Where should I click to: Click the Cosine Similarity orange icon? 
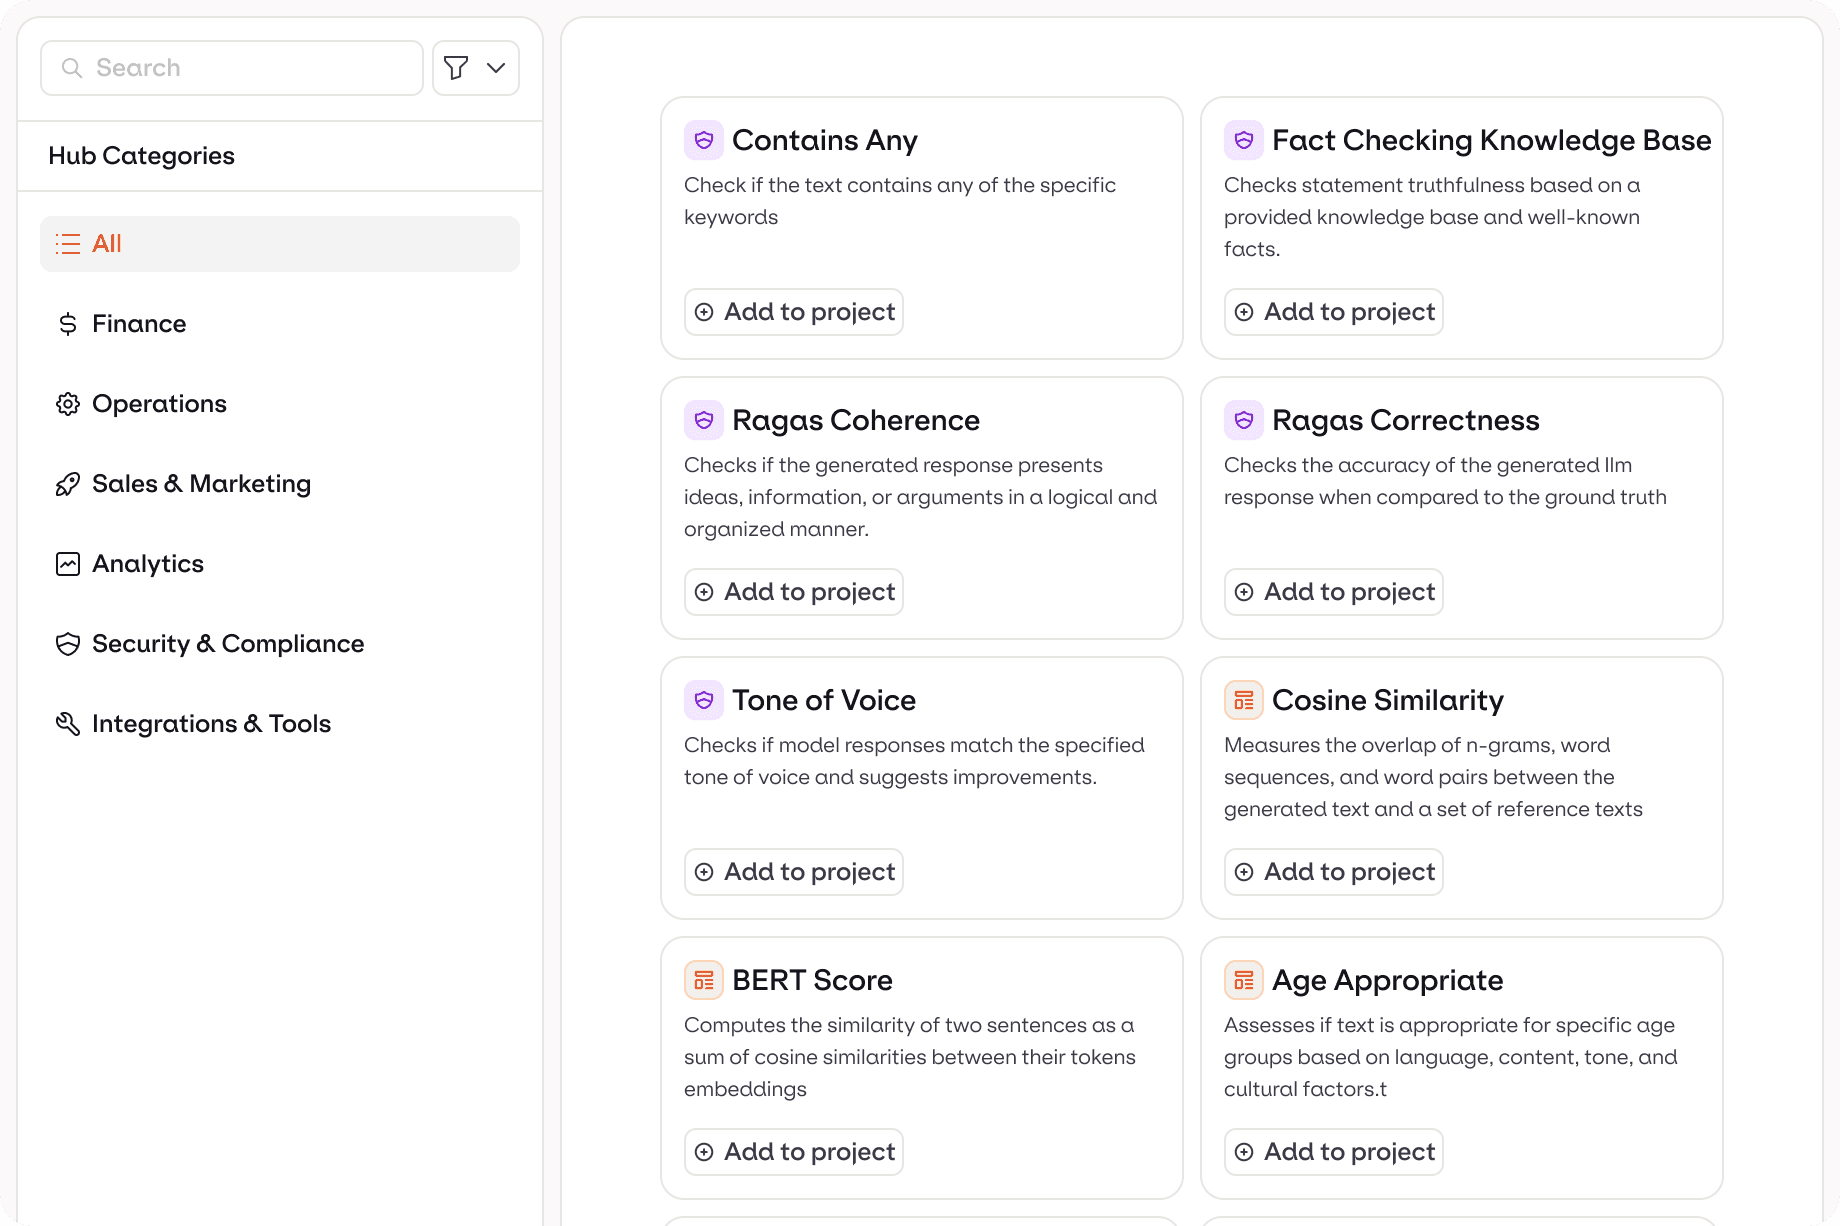[x=1244, y=700]
